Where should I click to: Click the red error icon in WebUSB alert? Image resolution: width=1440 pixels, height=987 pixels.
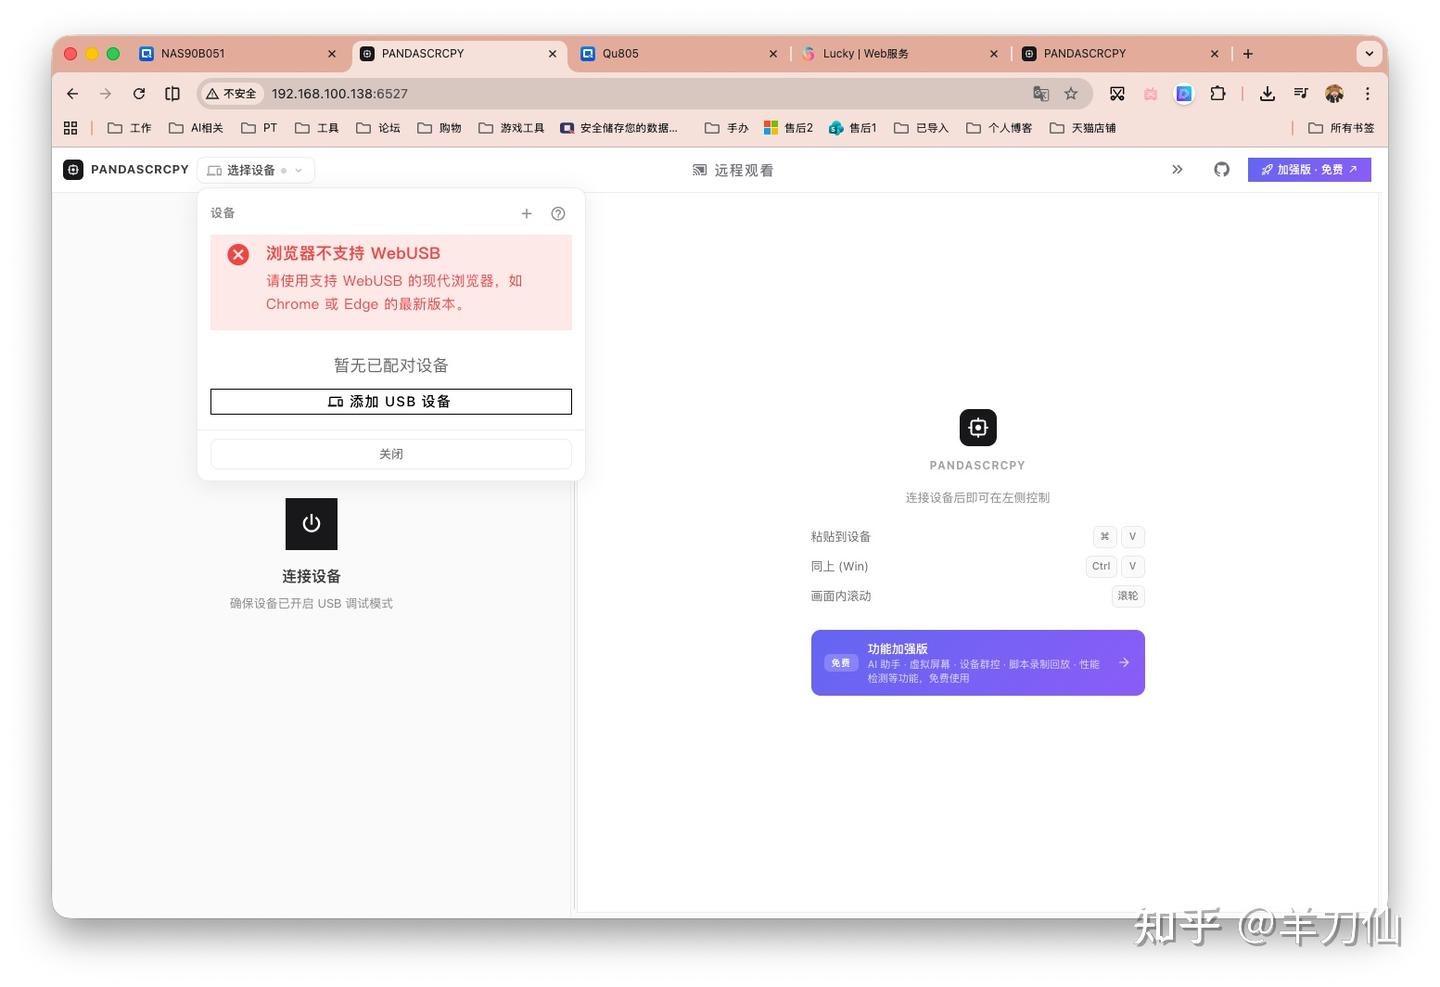238,254
